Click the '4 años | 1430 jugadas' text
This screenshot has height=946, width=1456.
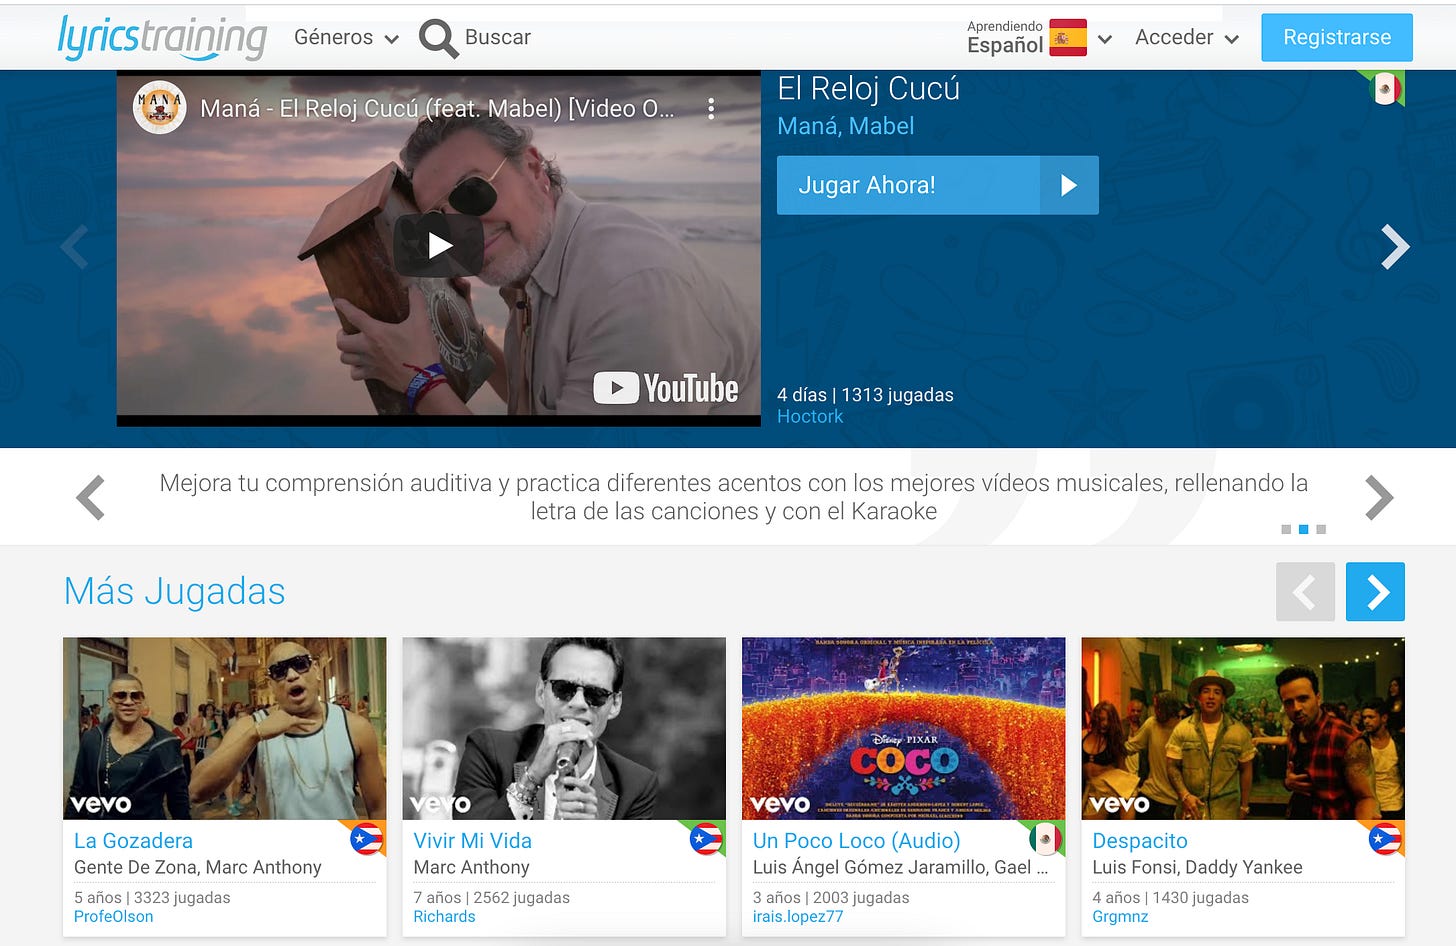pos(1170,898)
